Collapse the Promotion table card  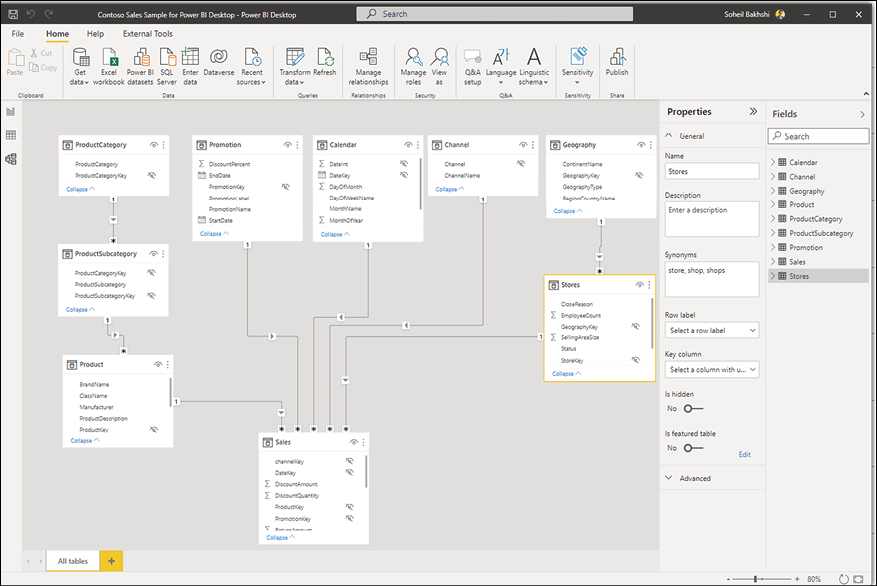pyautogui.click(x=214, y=234)
